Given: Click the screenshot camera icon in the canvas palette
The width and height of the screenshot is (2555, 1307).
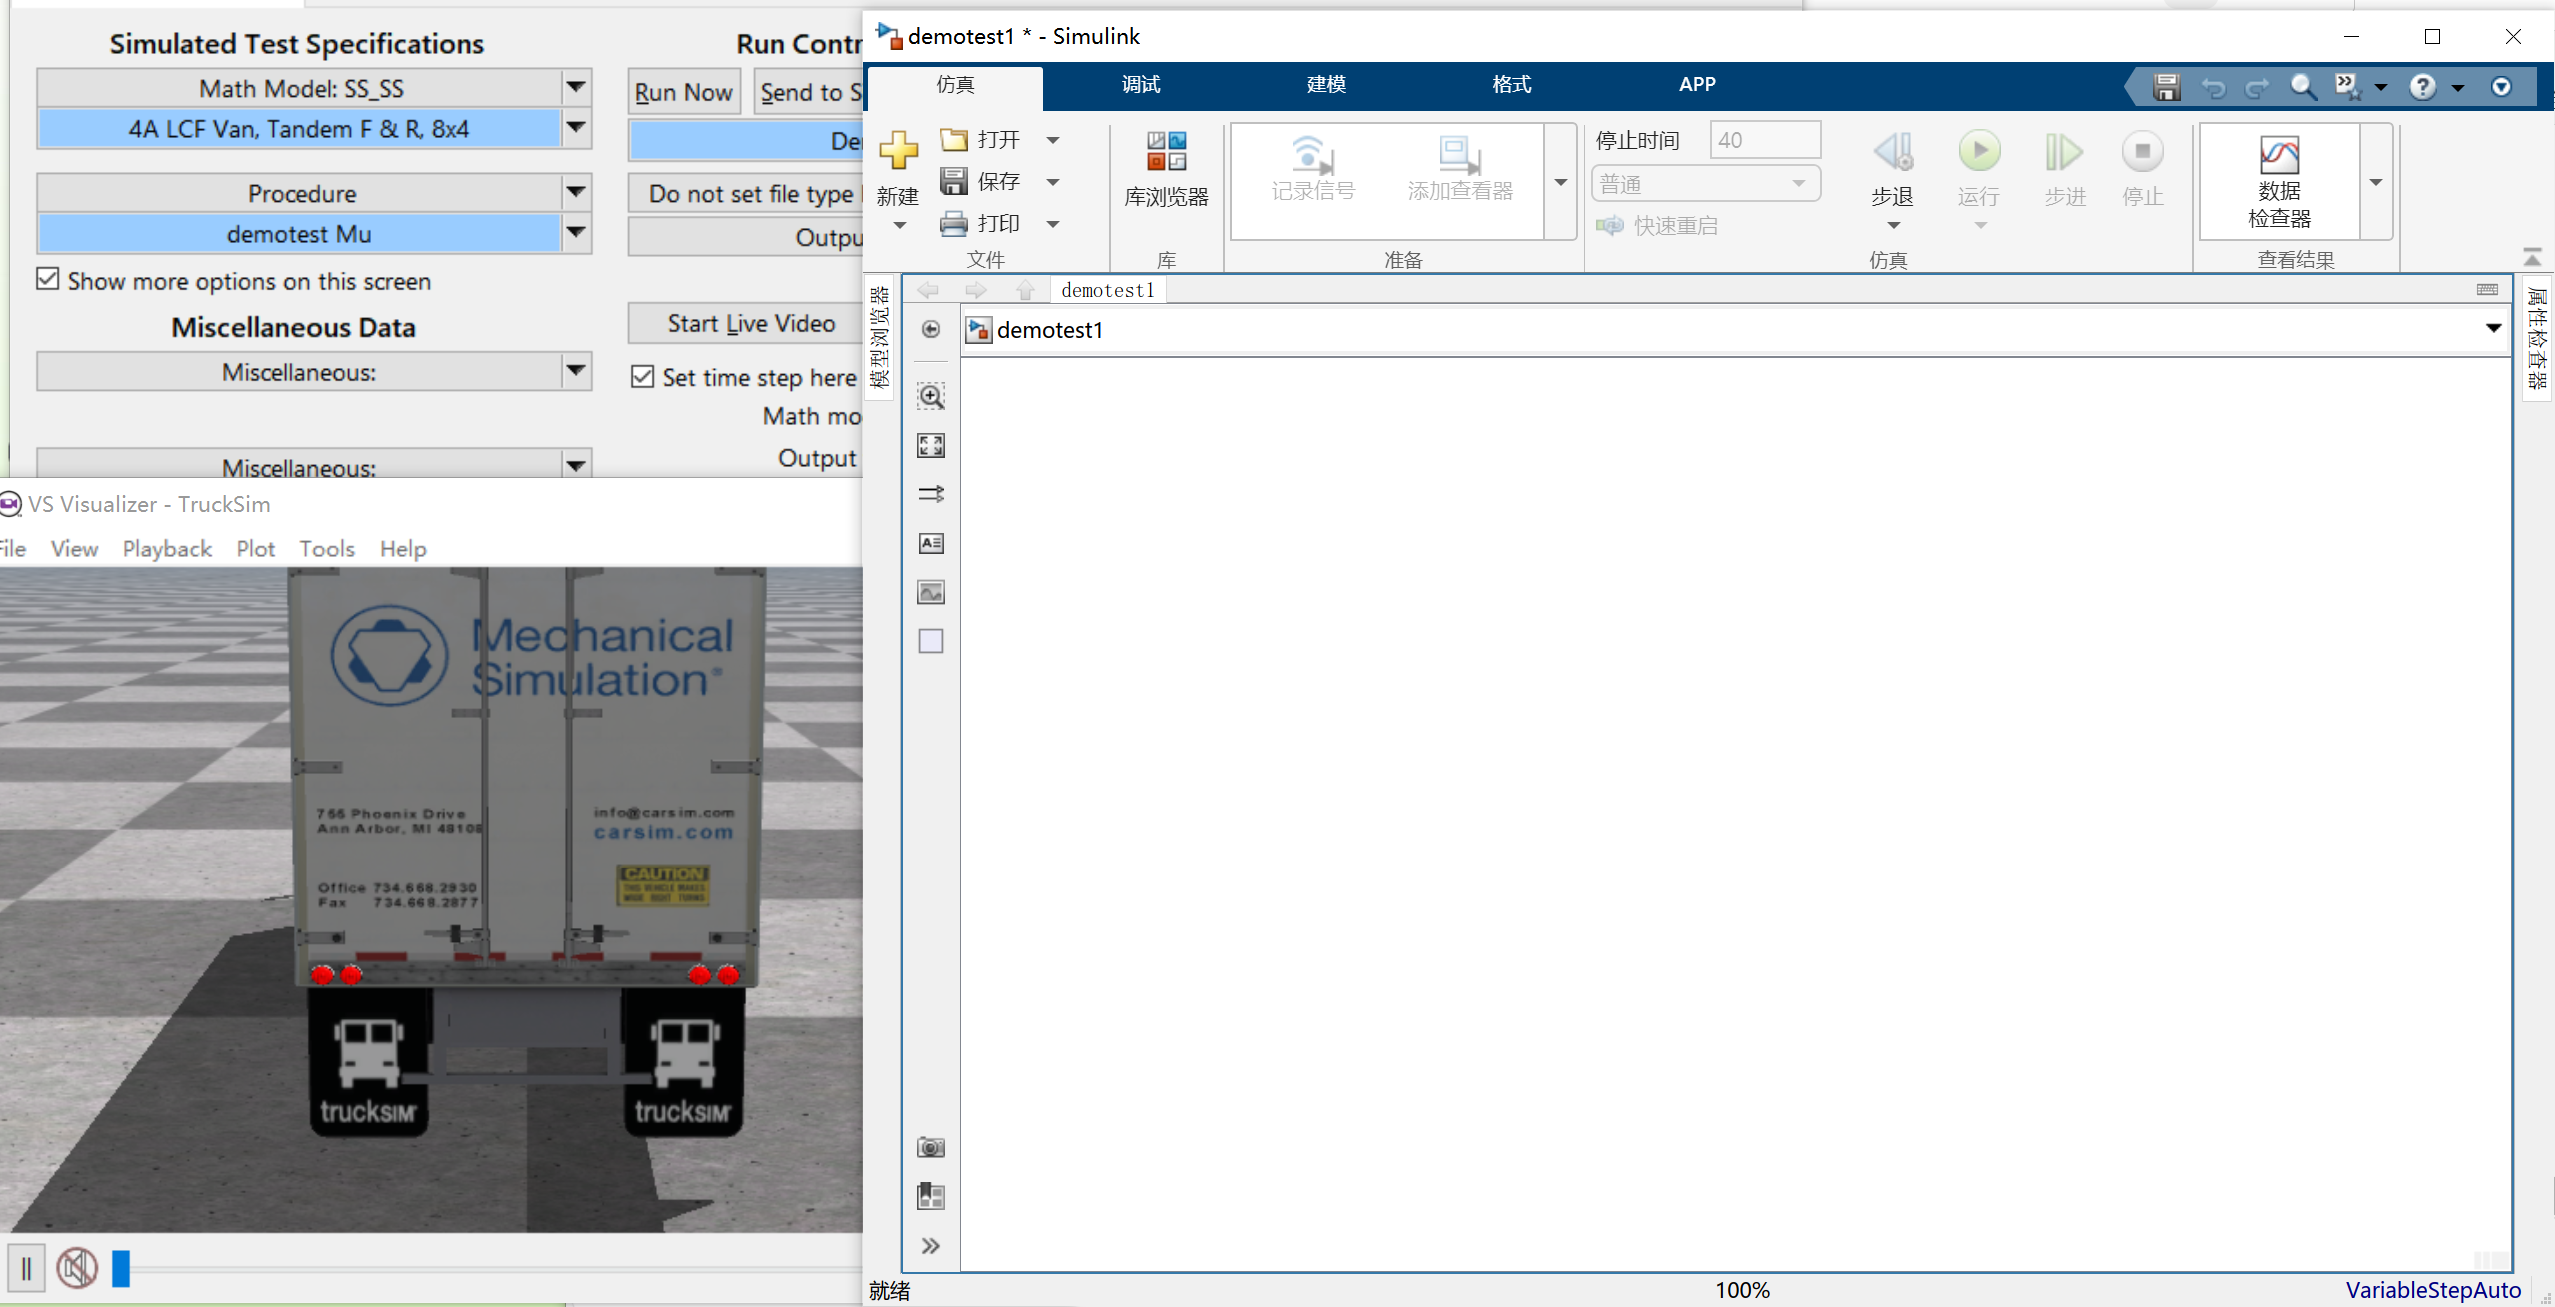Looking at the screenshot, I should pyautogui.click(x=931, y=1147).
